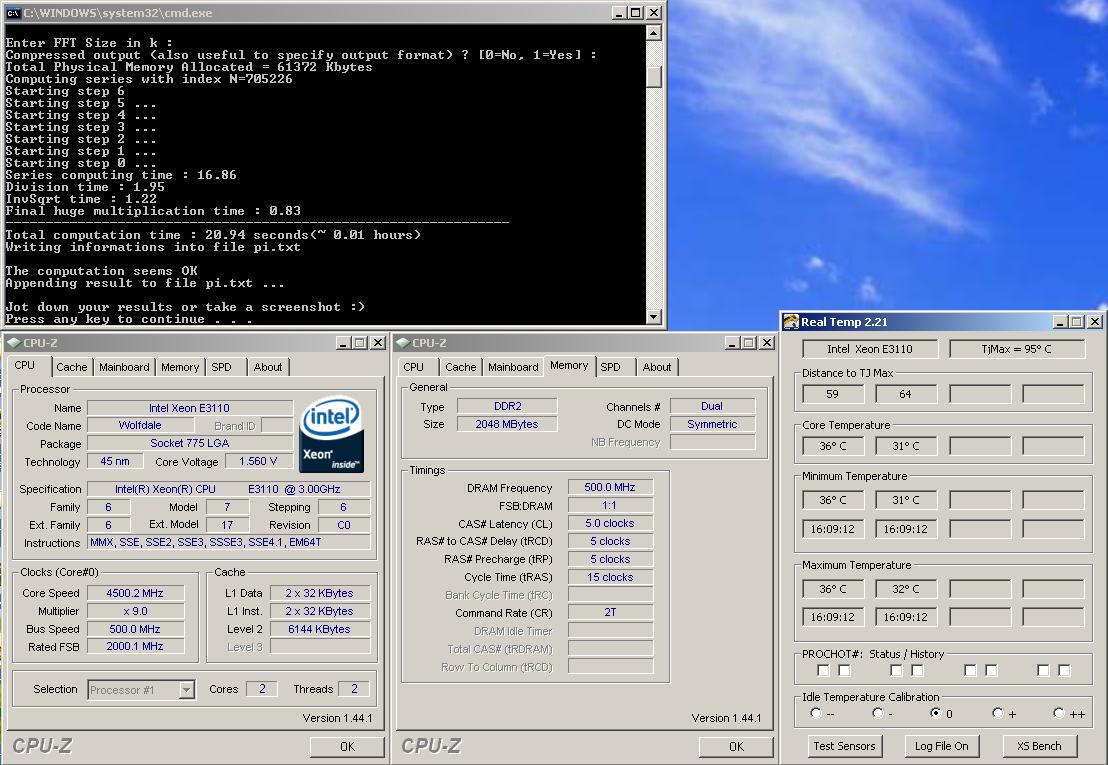Click the '59' distance to TJ Max value
This screenshot has width=1108, height=765.
point(833,394)
